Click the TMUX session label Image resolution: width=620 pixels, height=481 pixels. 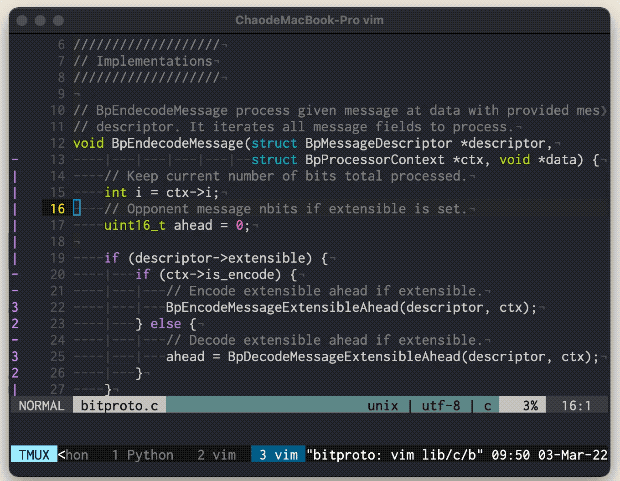34,455
